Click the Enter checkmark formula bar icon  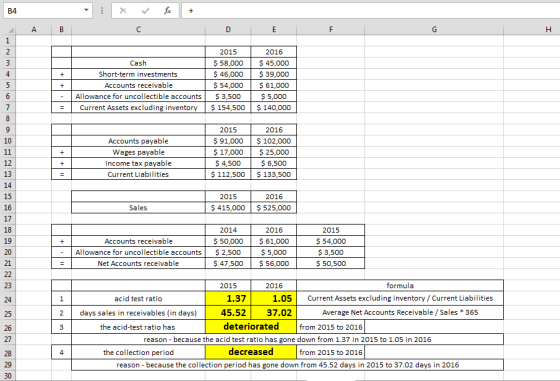[145, 11]
